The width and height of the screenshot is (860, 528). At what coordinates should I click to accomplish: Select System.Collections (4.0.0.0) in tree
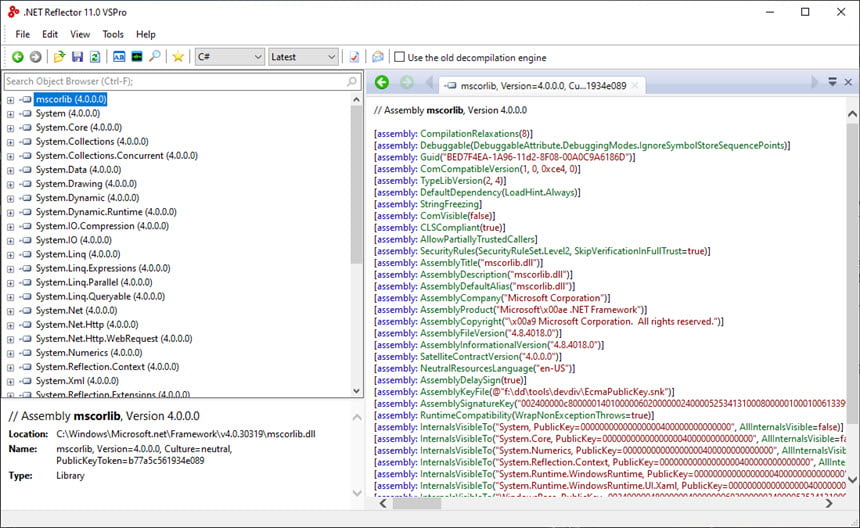92,141
